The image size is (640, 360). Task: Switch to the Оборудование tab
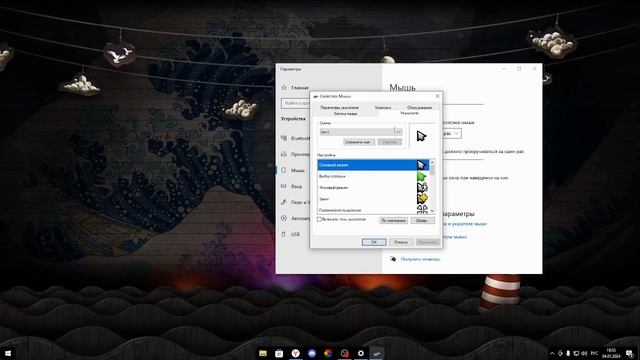tap(419, 107)
